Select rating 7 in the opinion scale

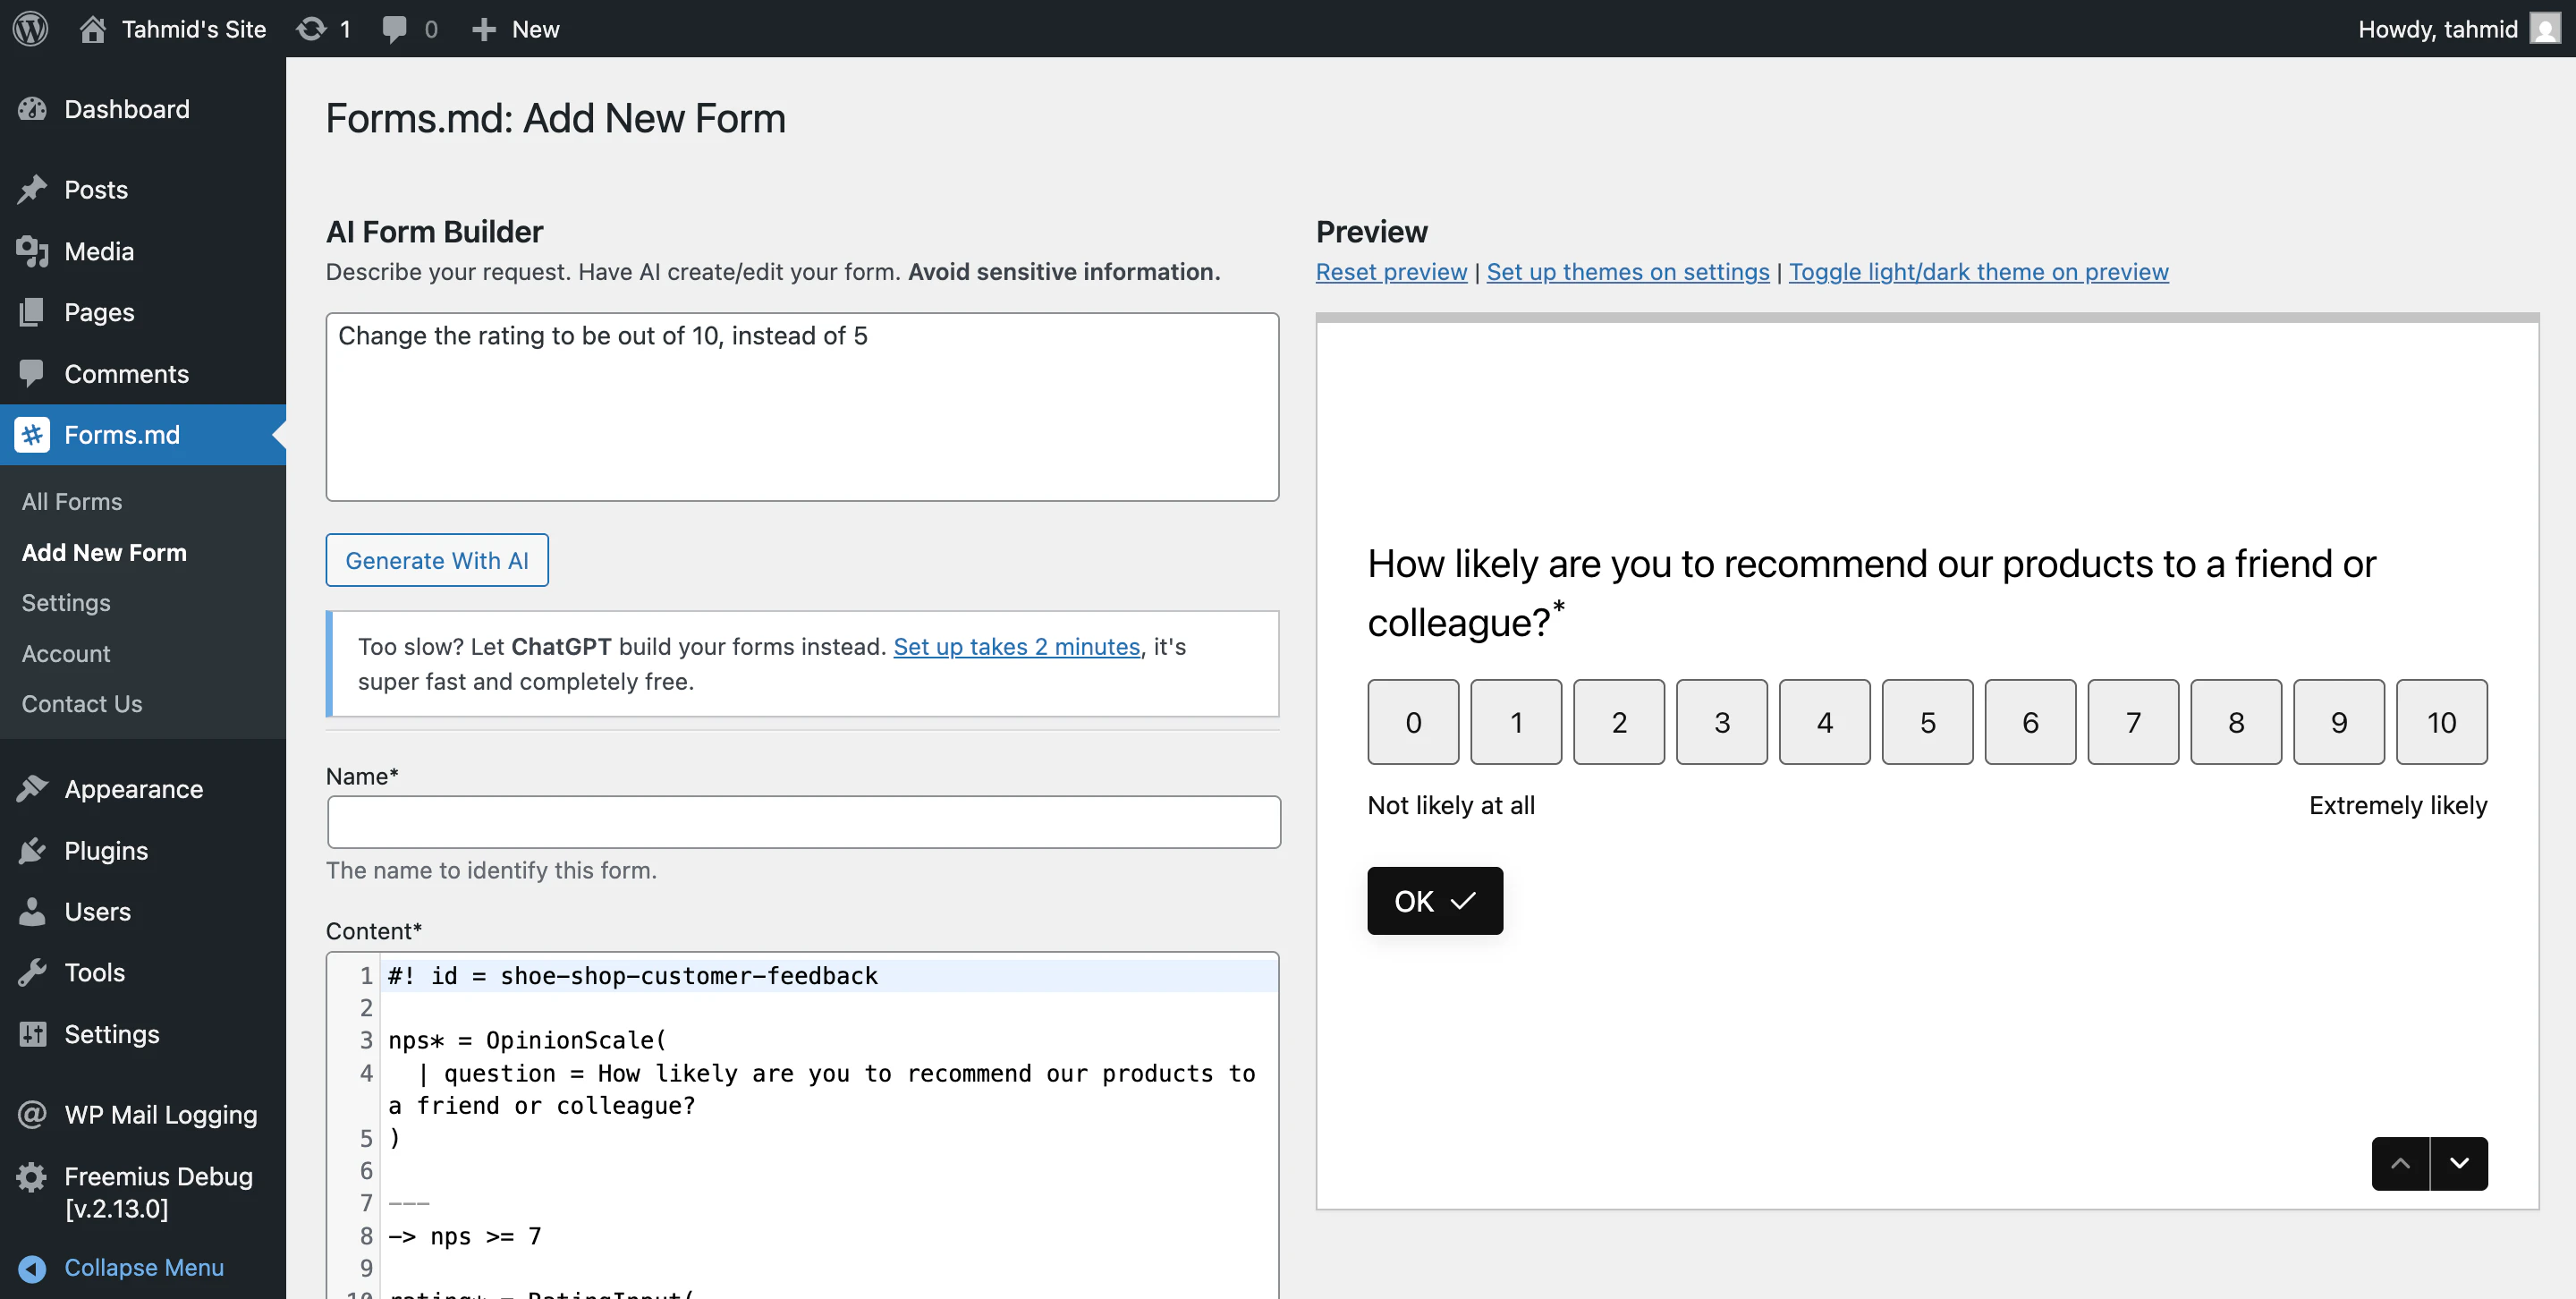click(x=2133, y=722)
